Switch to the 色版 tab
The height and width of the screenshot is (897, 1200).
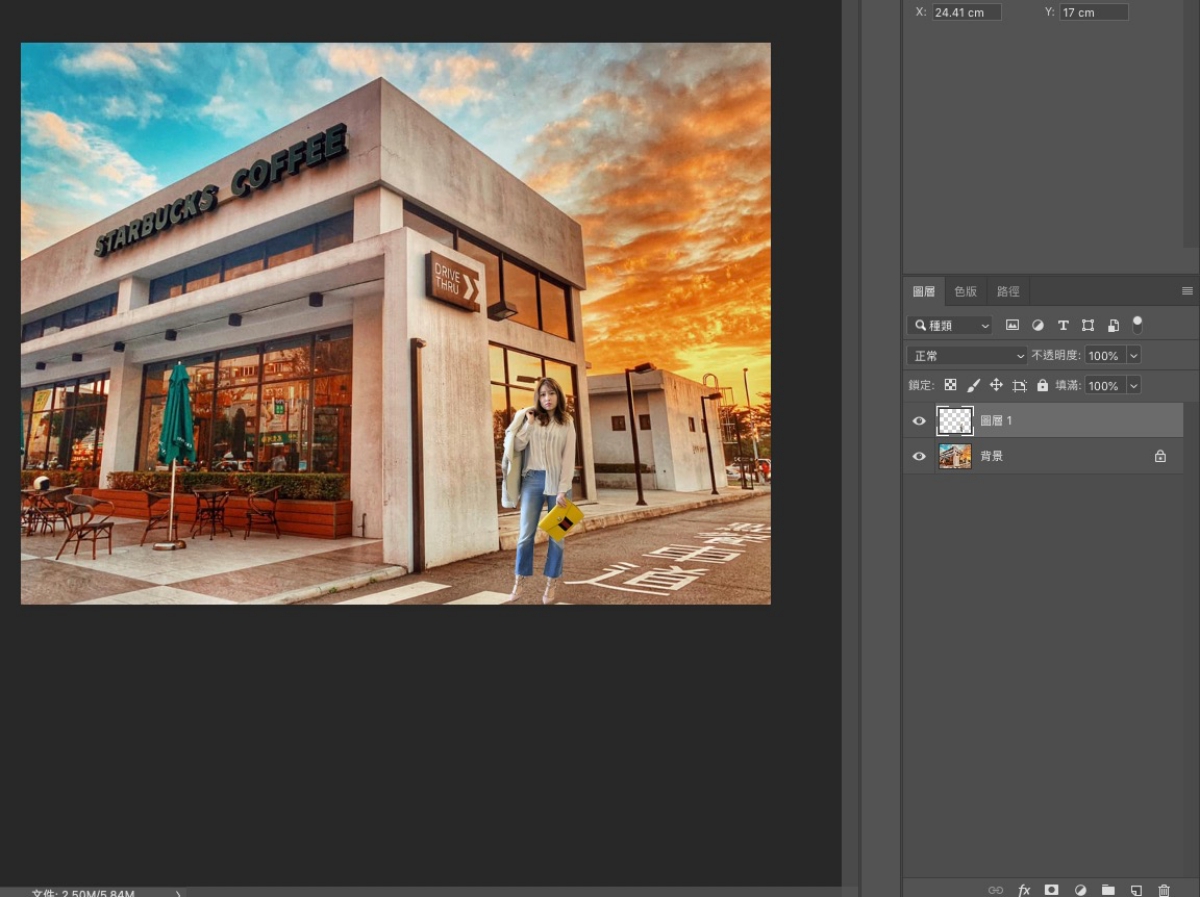[x=965, y=292]
